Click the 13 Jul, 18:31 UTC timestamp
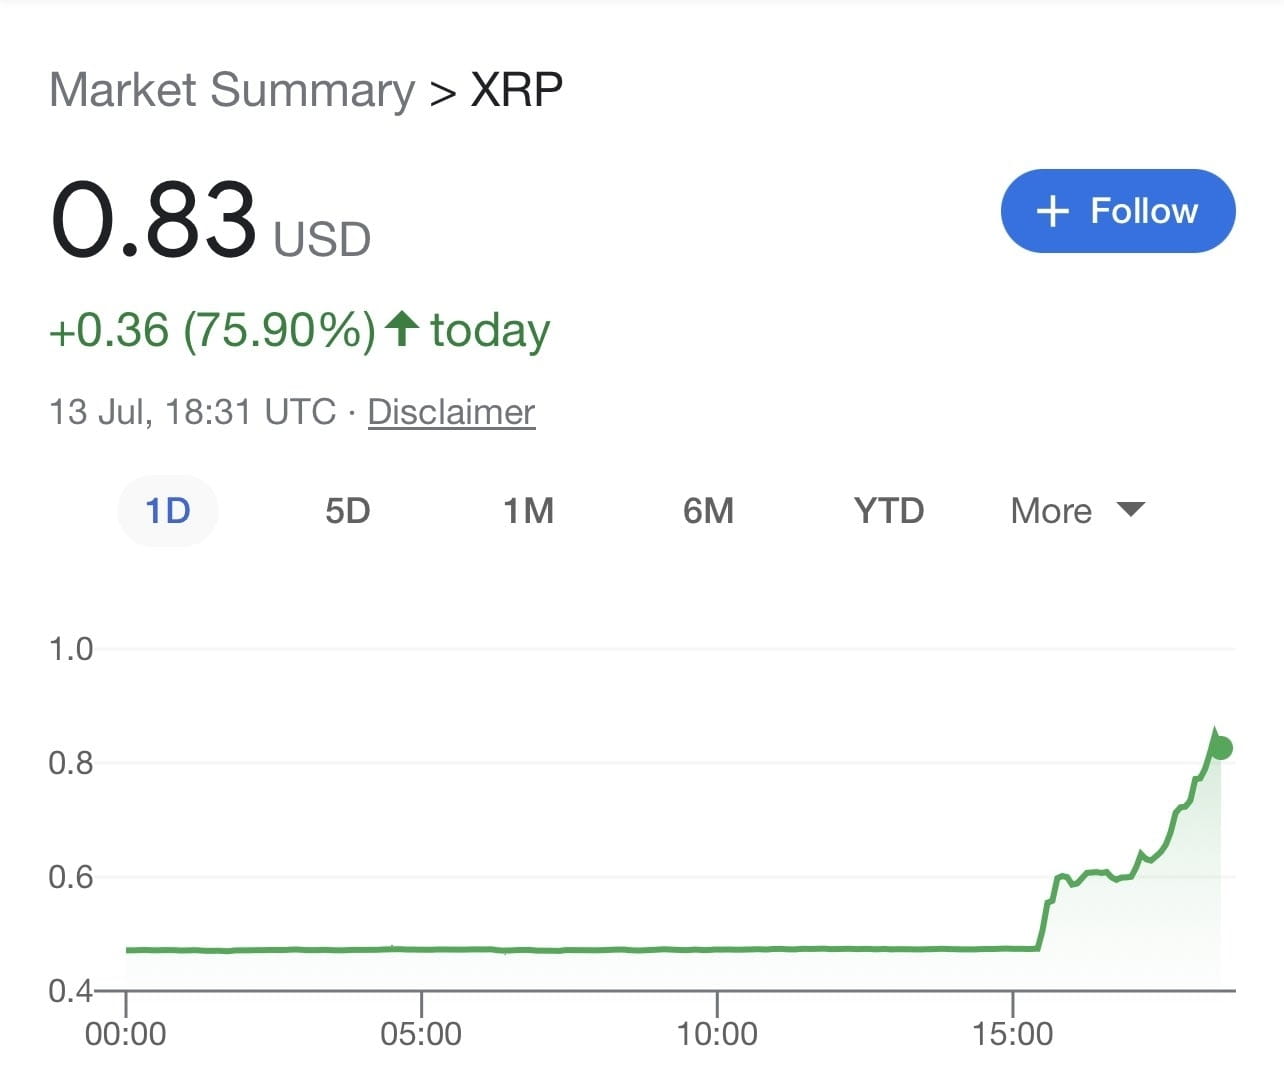Viewport: 1284px width, 1084px height. click(x=192, y=412)
